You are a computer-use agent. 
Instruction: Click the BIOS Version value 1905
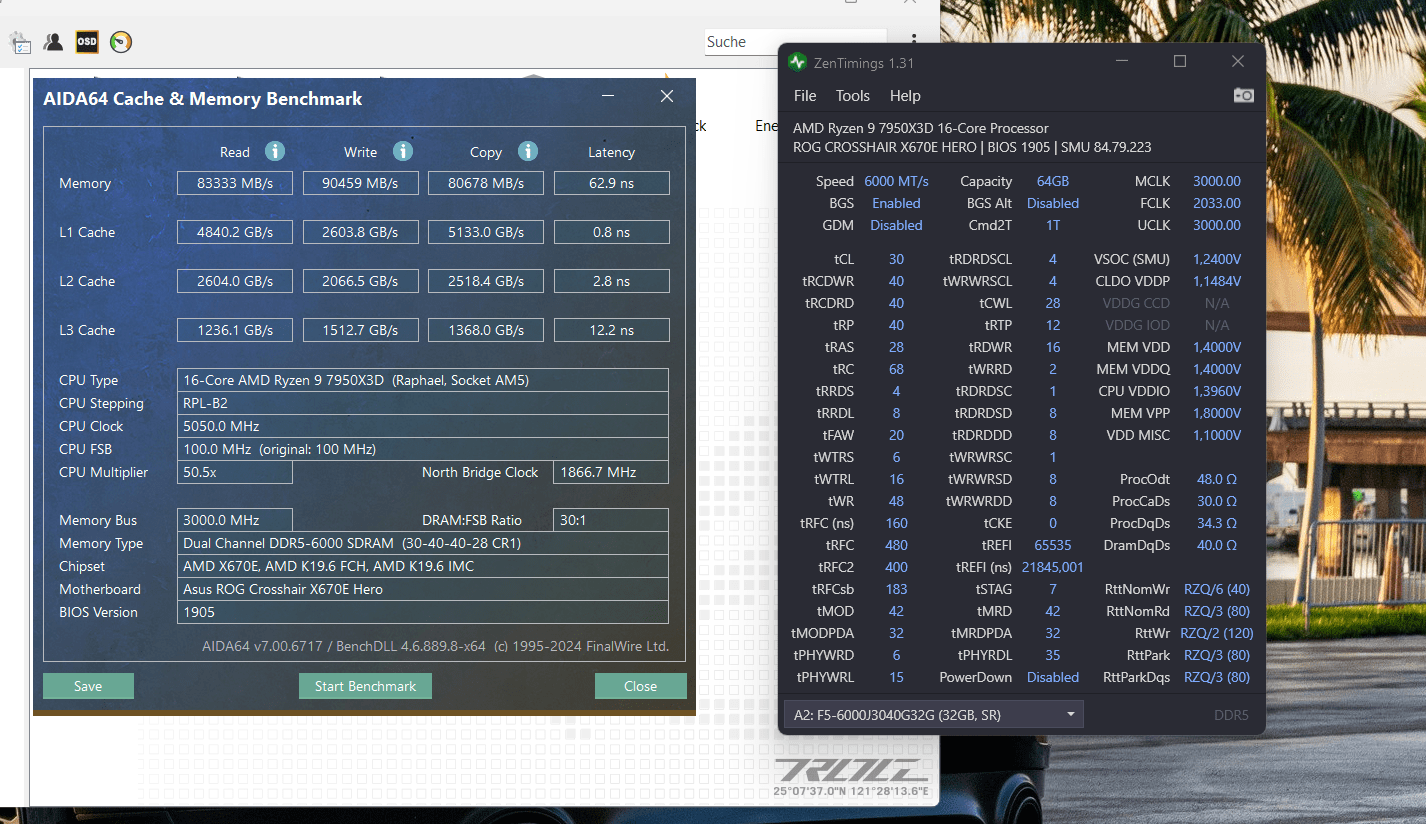pyautogui.click(x=423, y=612)
